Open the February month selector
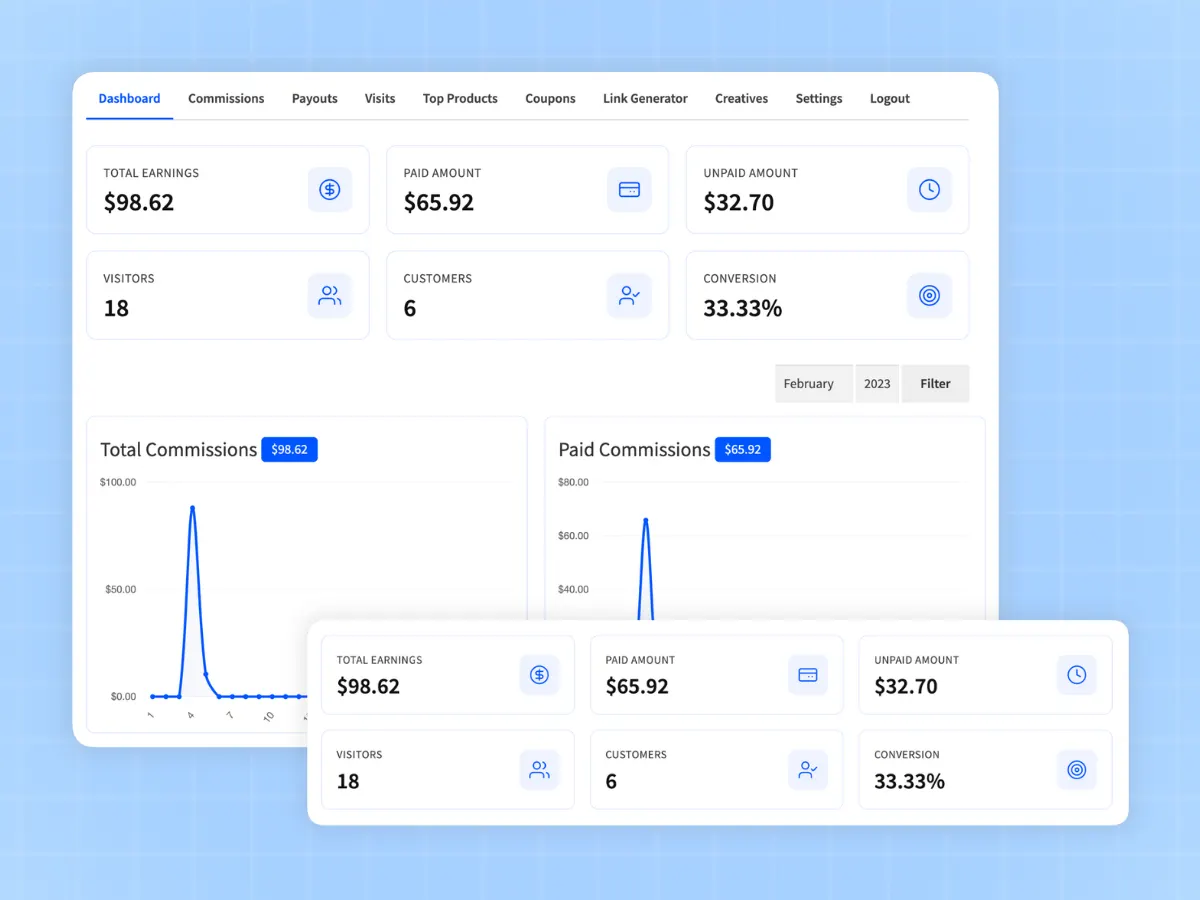1200x900 pixels. point(813,383)
